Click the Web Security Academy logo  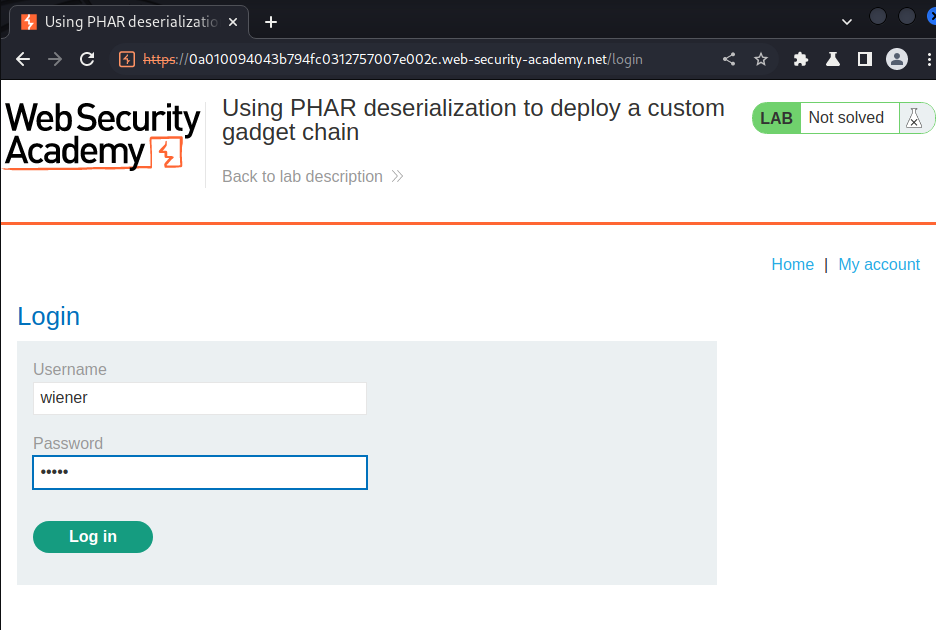click(x=102, y=136)
